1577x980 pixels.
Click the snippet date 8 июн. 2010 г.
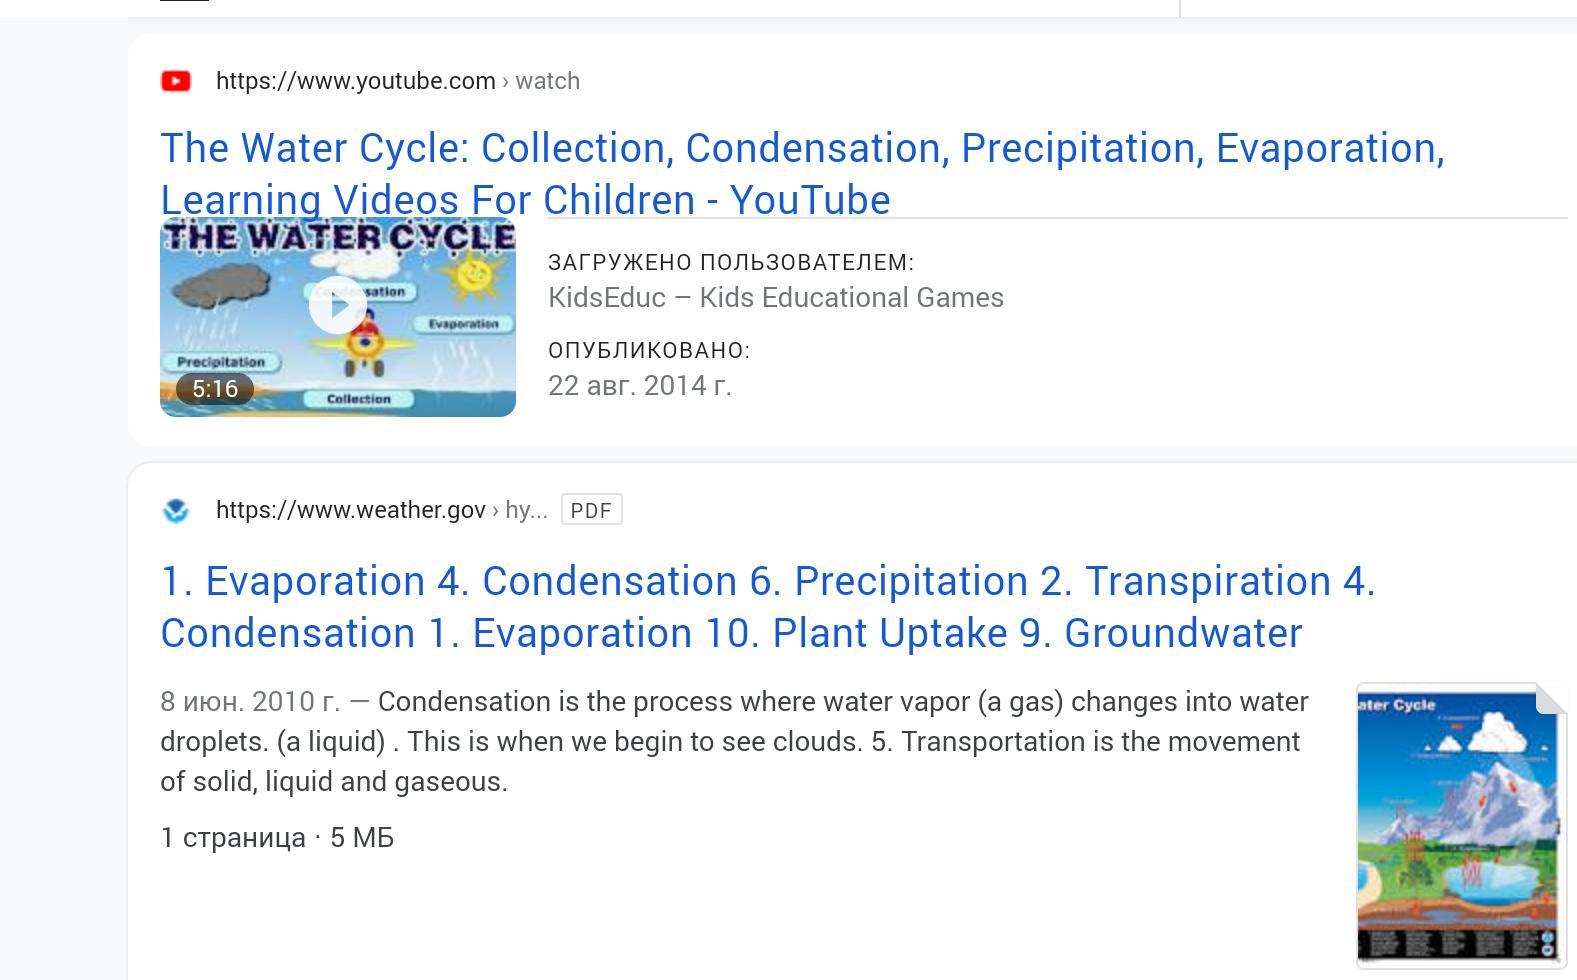249,702
